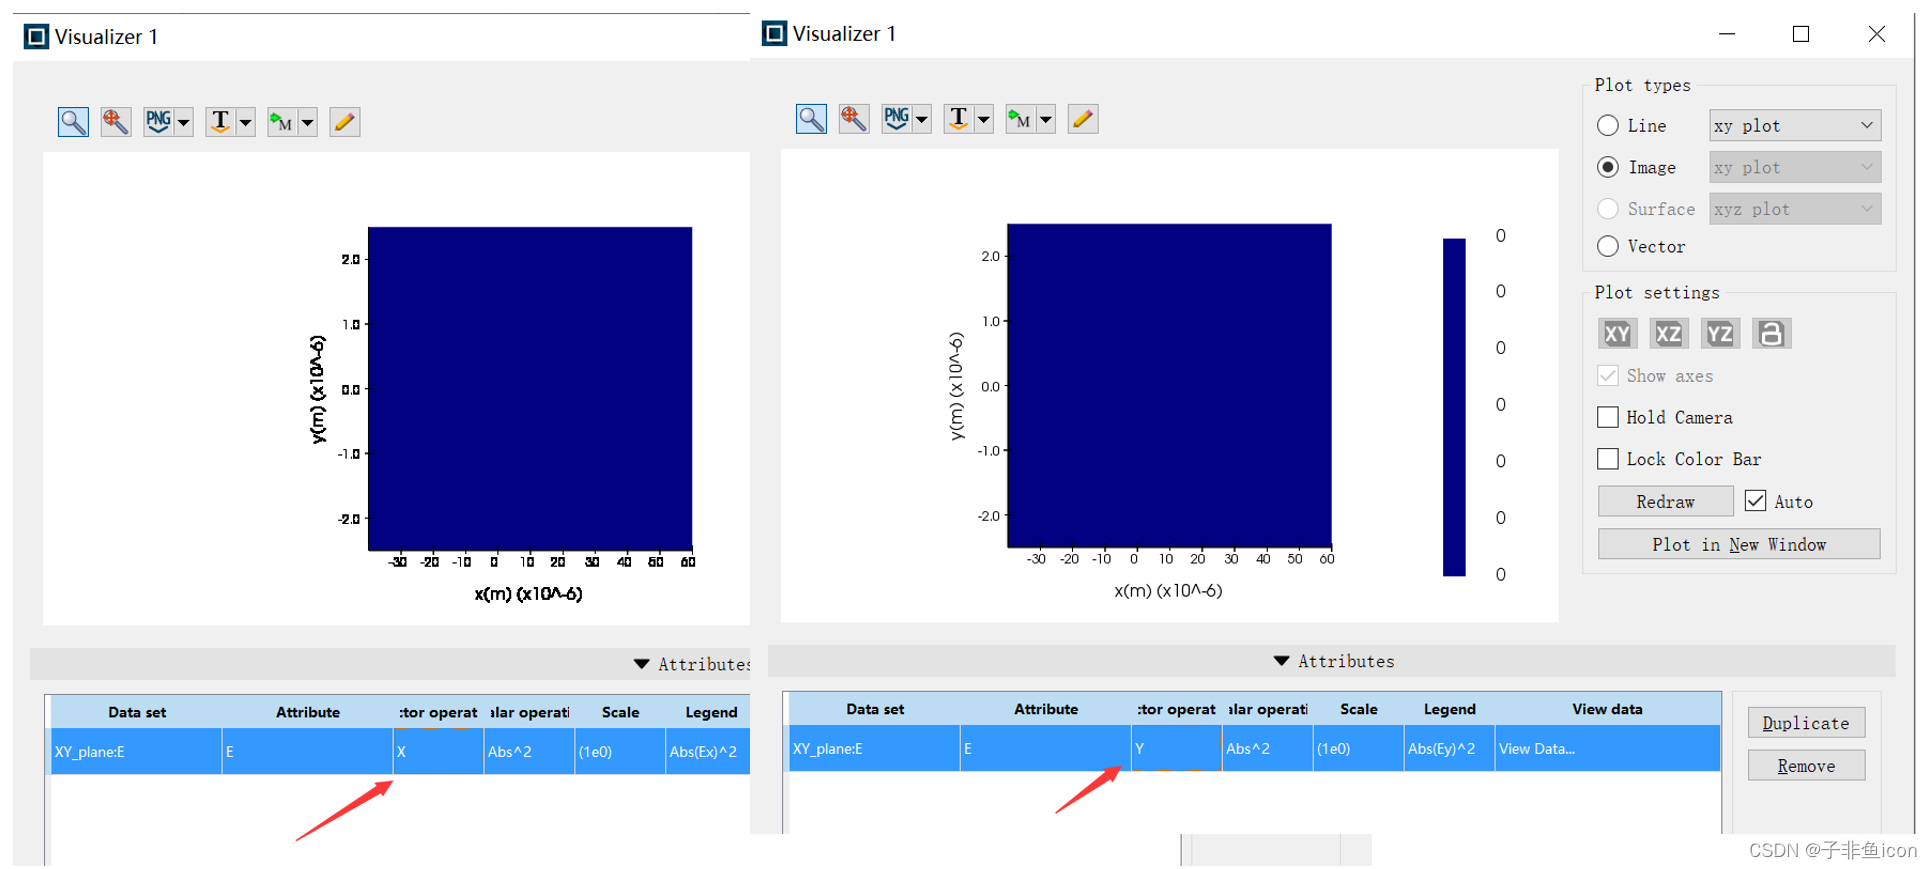Viewport: 1932px width, 869px height.
Task: Open PNG export dropdown arrow in right window
Action: tap(922, 119)
